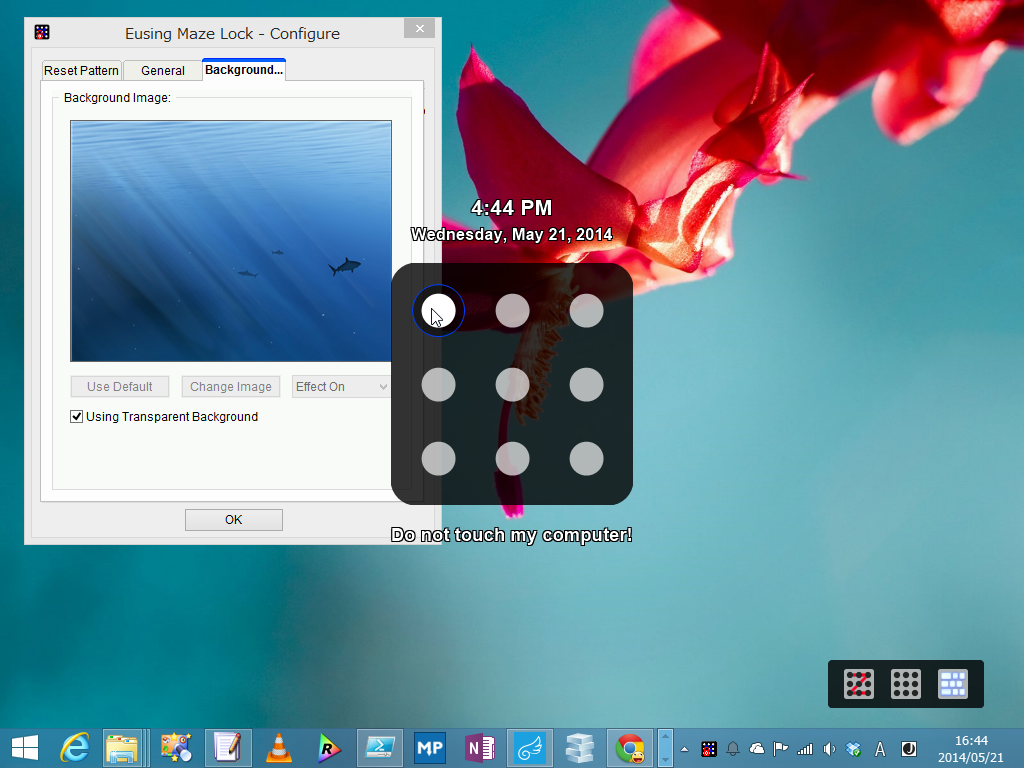Launch Internet Explorer from taskbar
The width and height of the screenshot is (1024, 768).
(x=75, y=748)
